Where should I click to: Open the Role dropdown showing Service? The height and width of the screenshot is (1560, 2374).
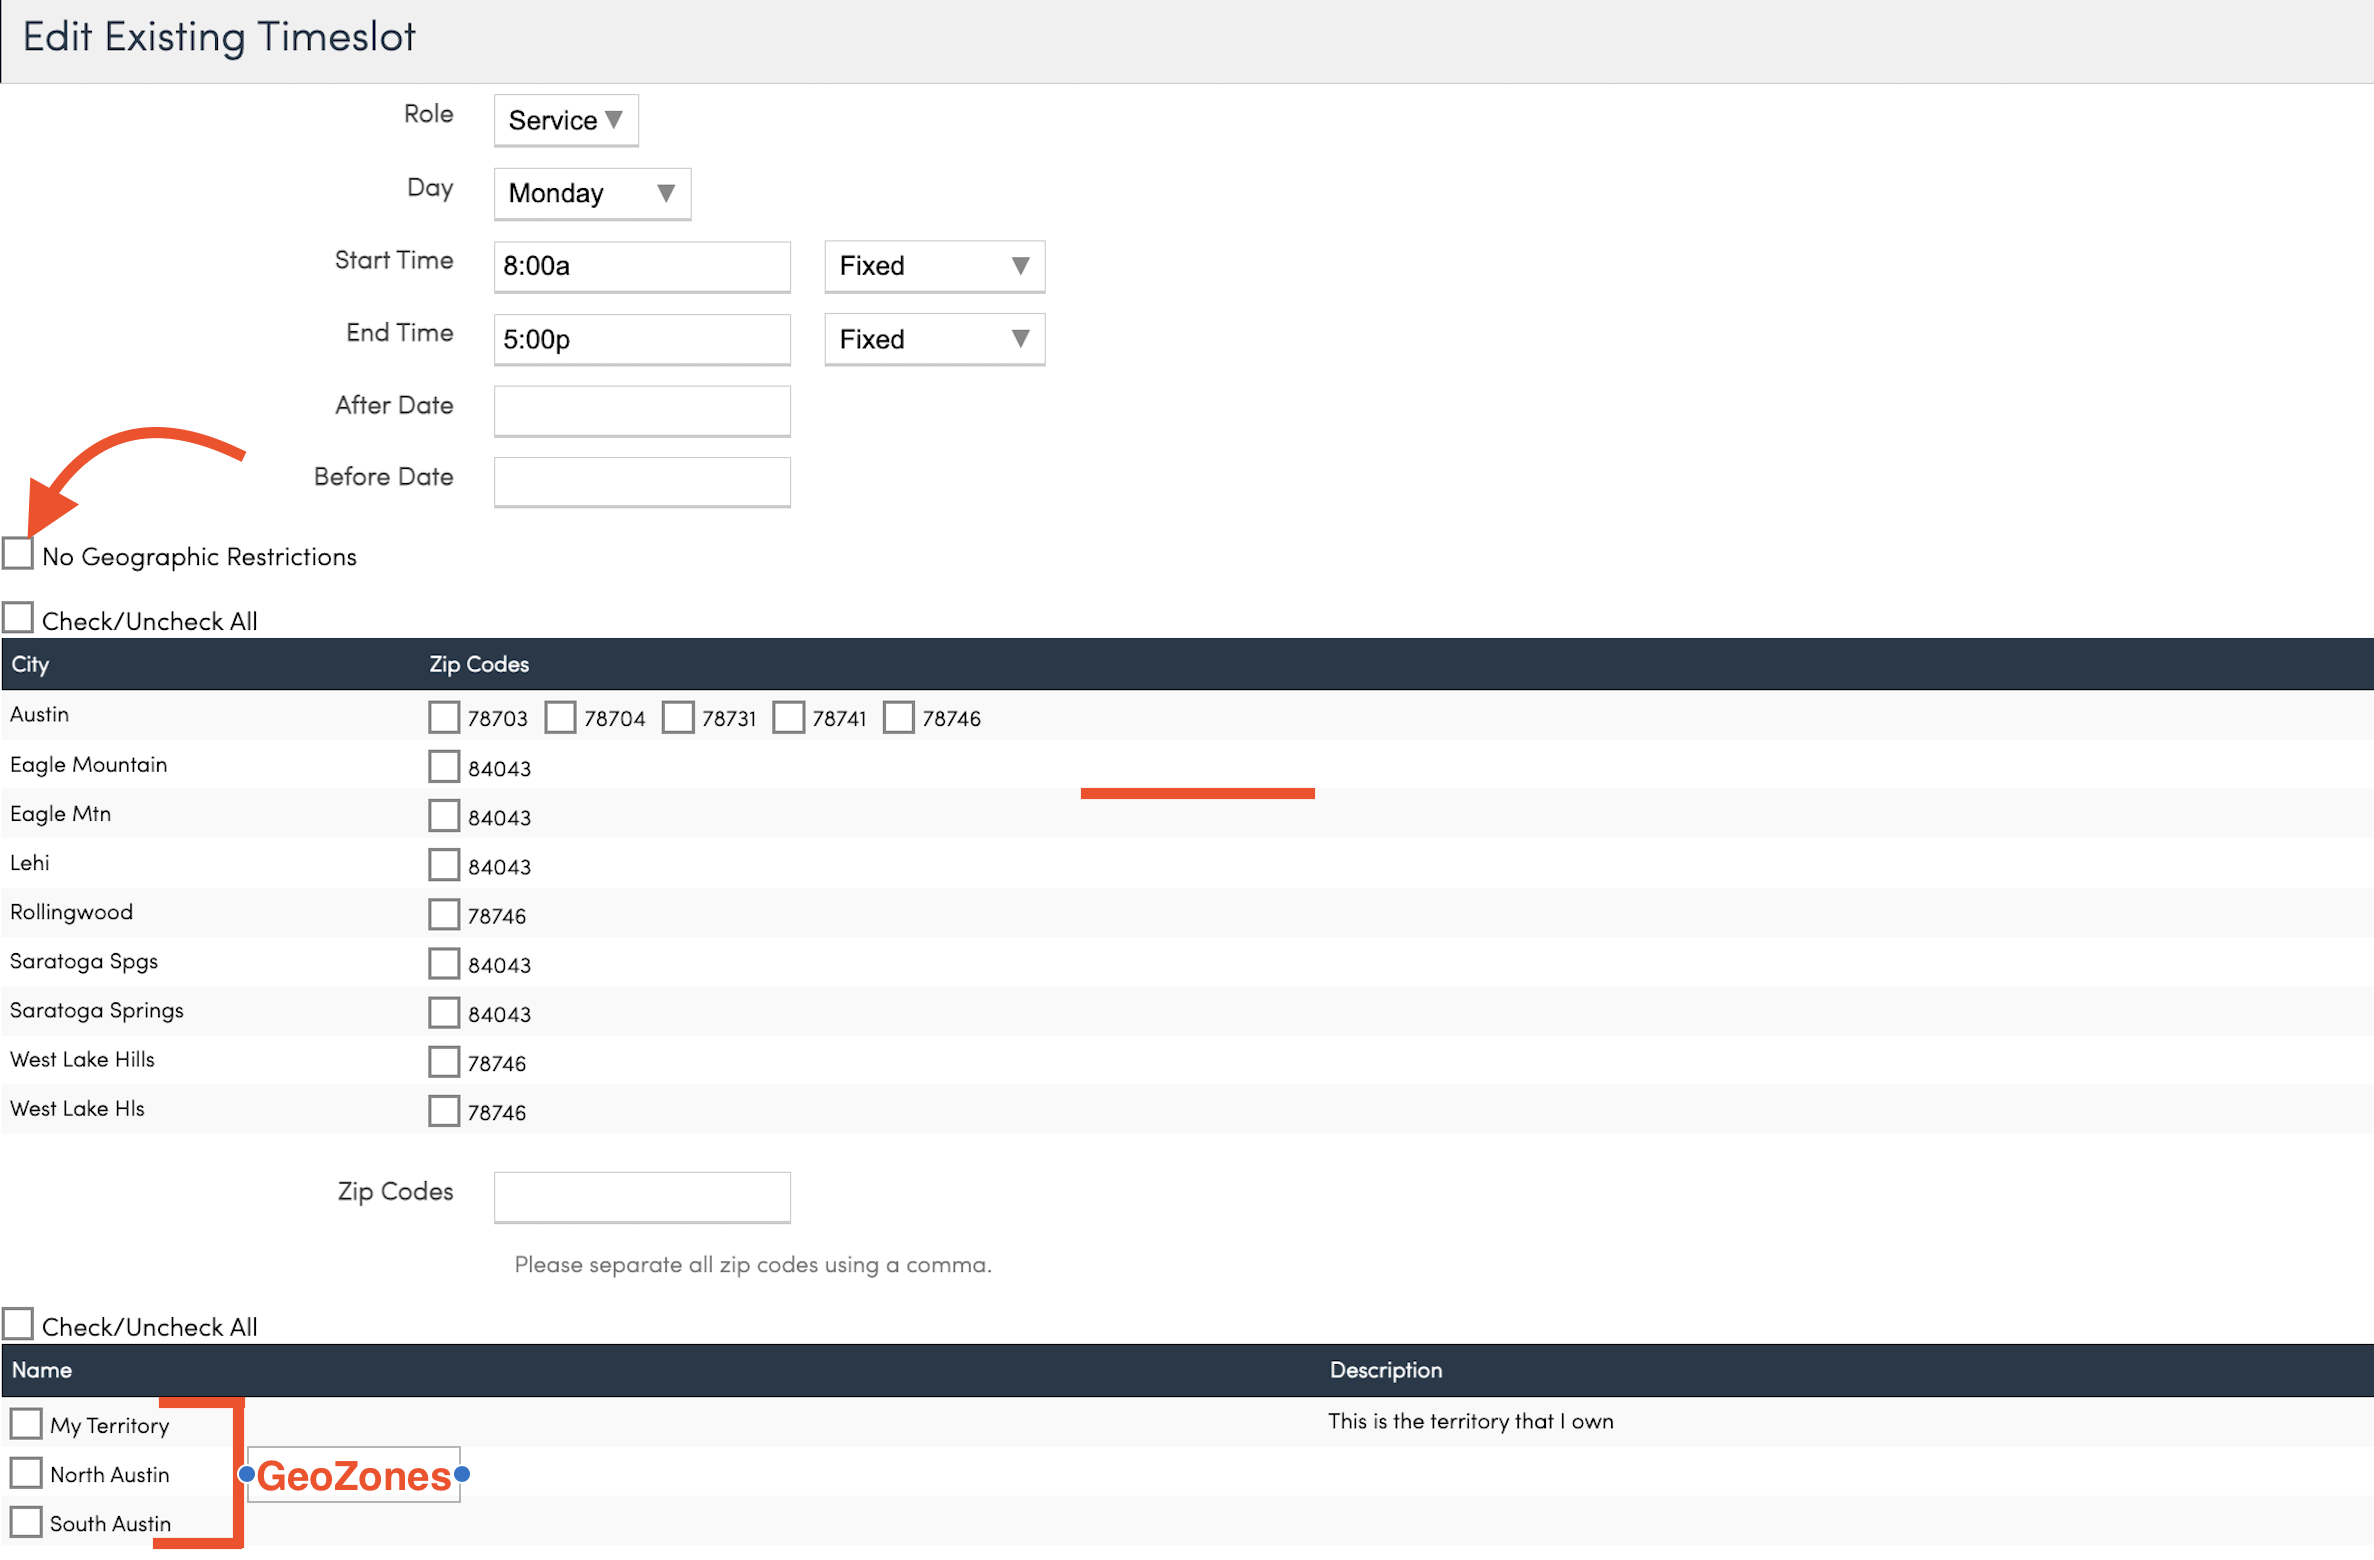click(565, 120)
